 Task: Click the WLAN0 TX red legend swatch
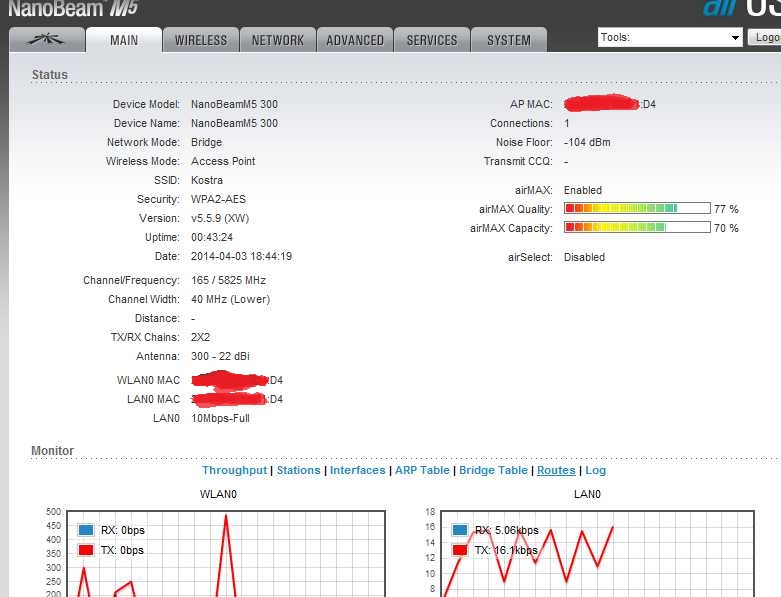[x=86, y=550]
